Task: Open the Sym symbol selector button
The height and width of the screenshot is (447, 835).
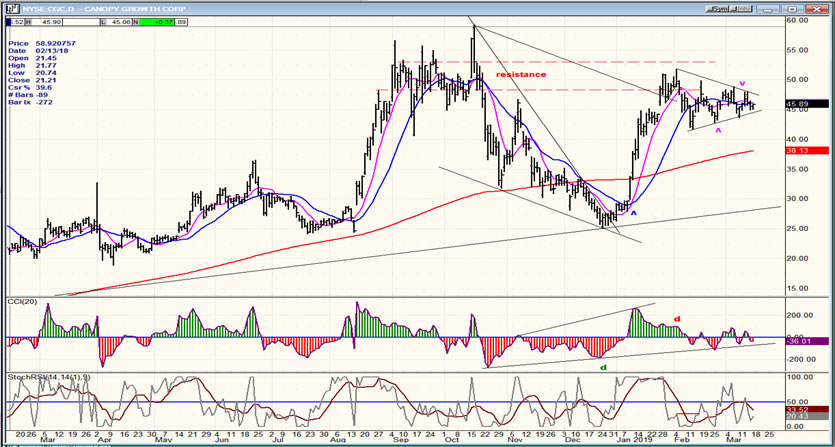Action: tap(717, 9)
